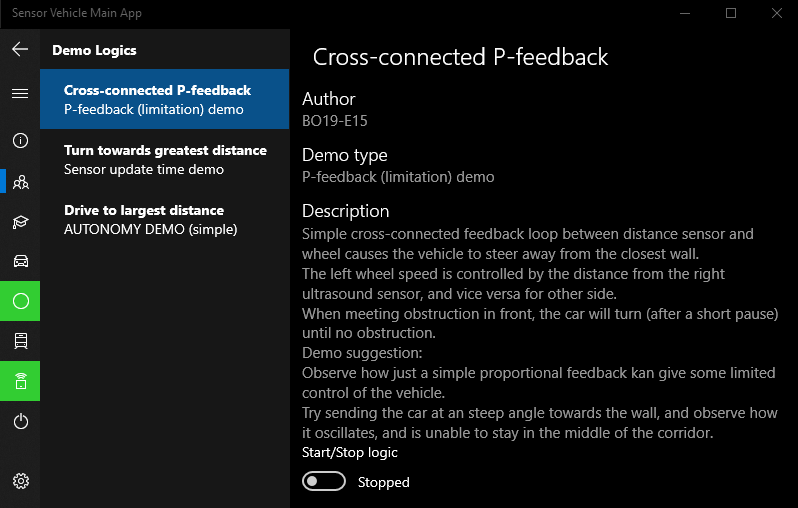Open the car vehicle sidebar icon
This screenshot has height=508, width=798.
pyautogui.click(x=20, y=261)
